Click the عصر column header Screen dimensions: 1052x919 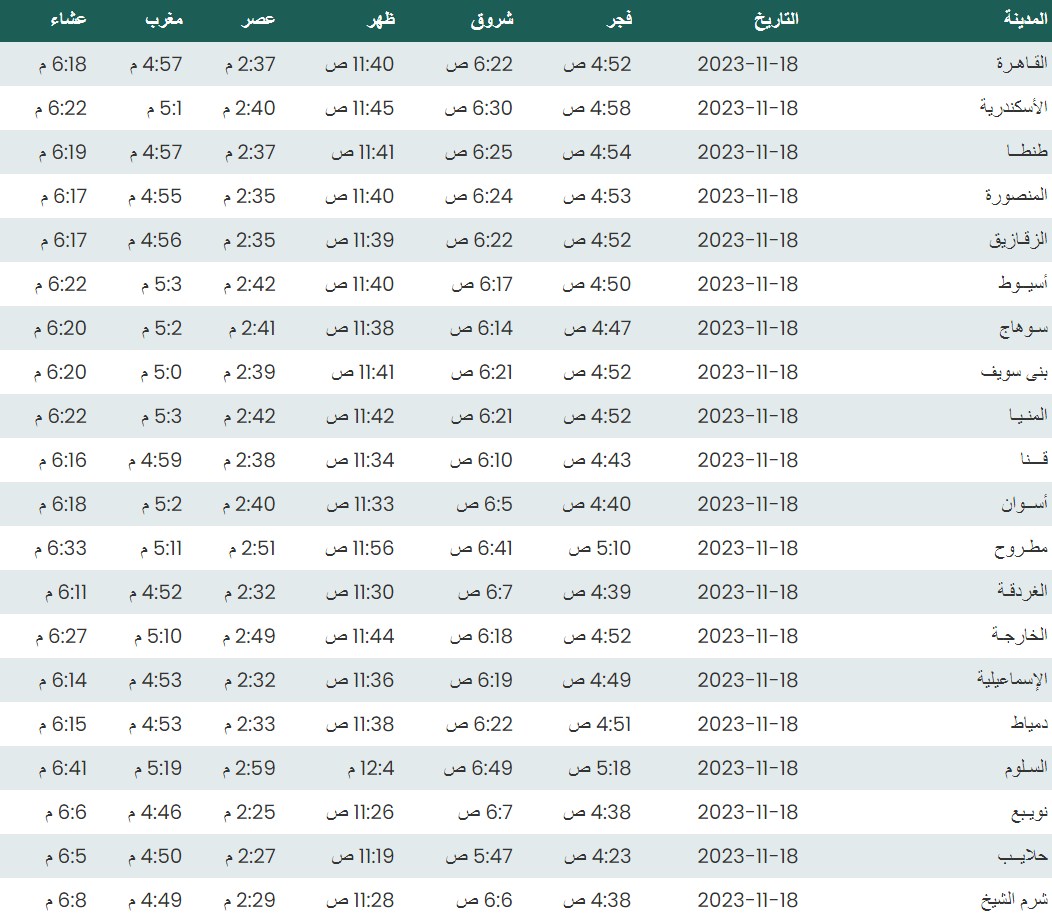pyautogui.click(x=258, y=19)
